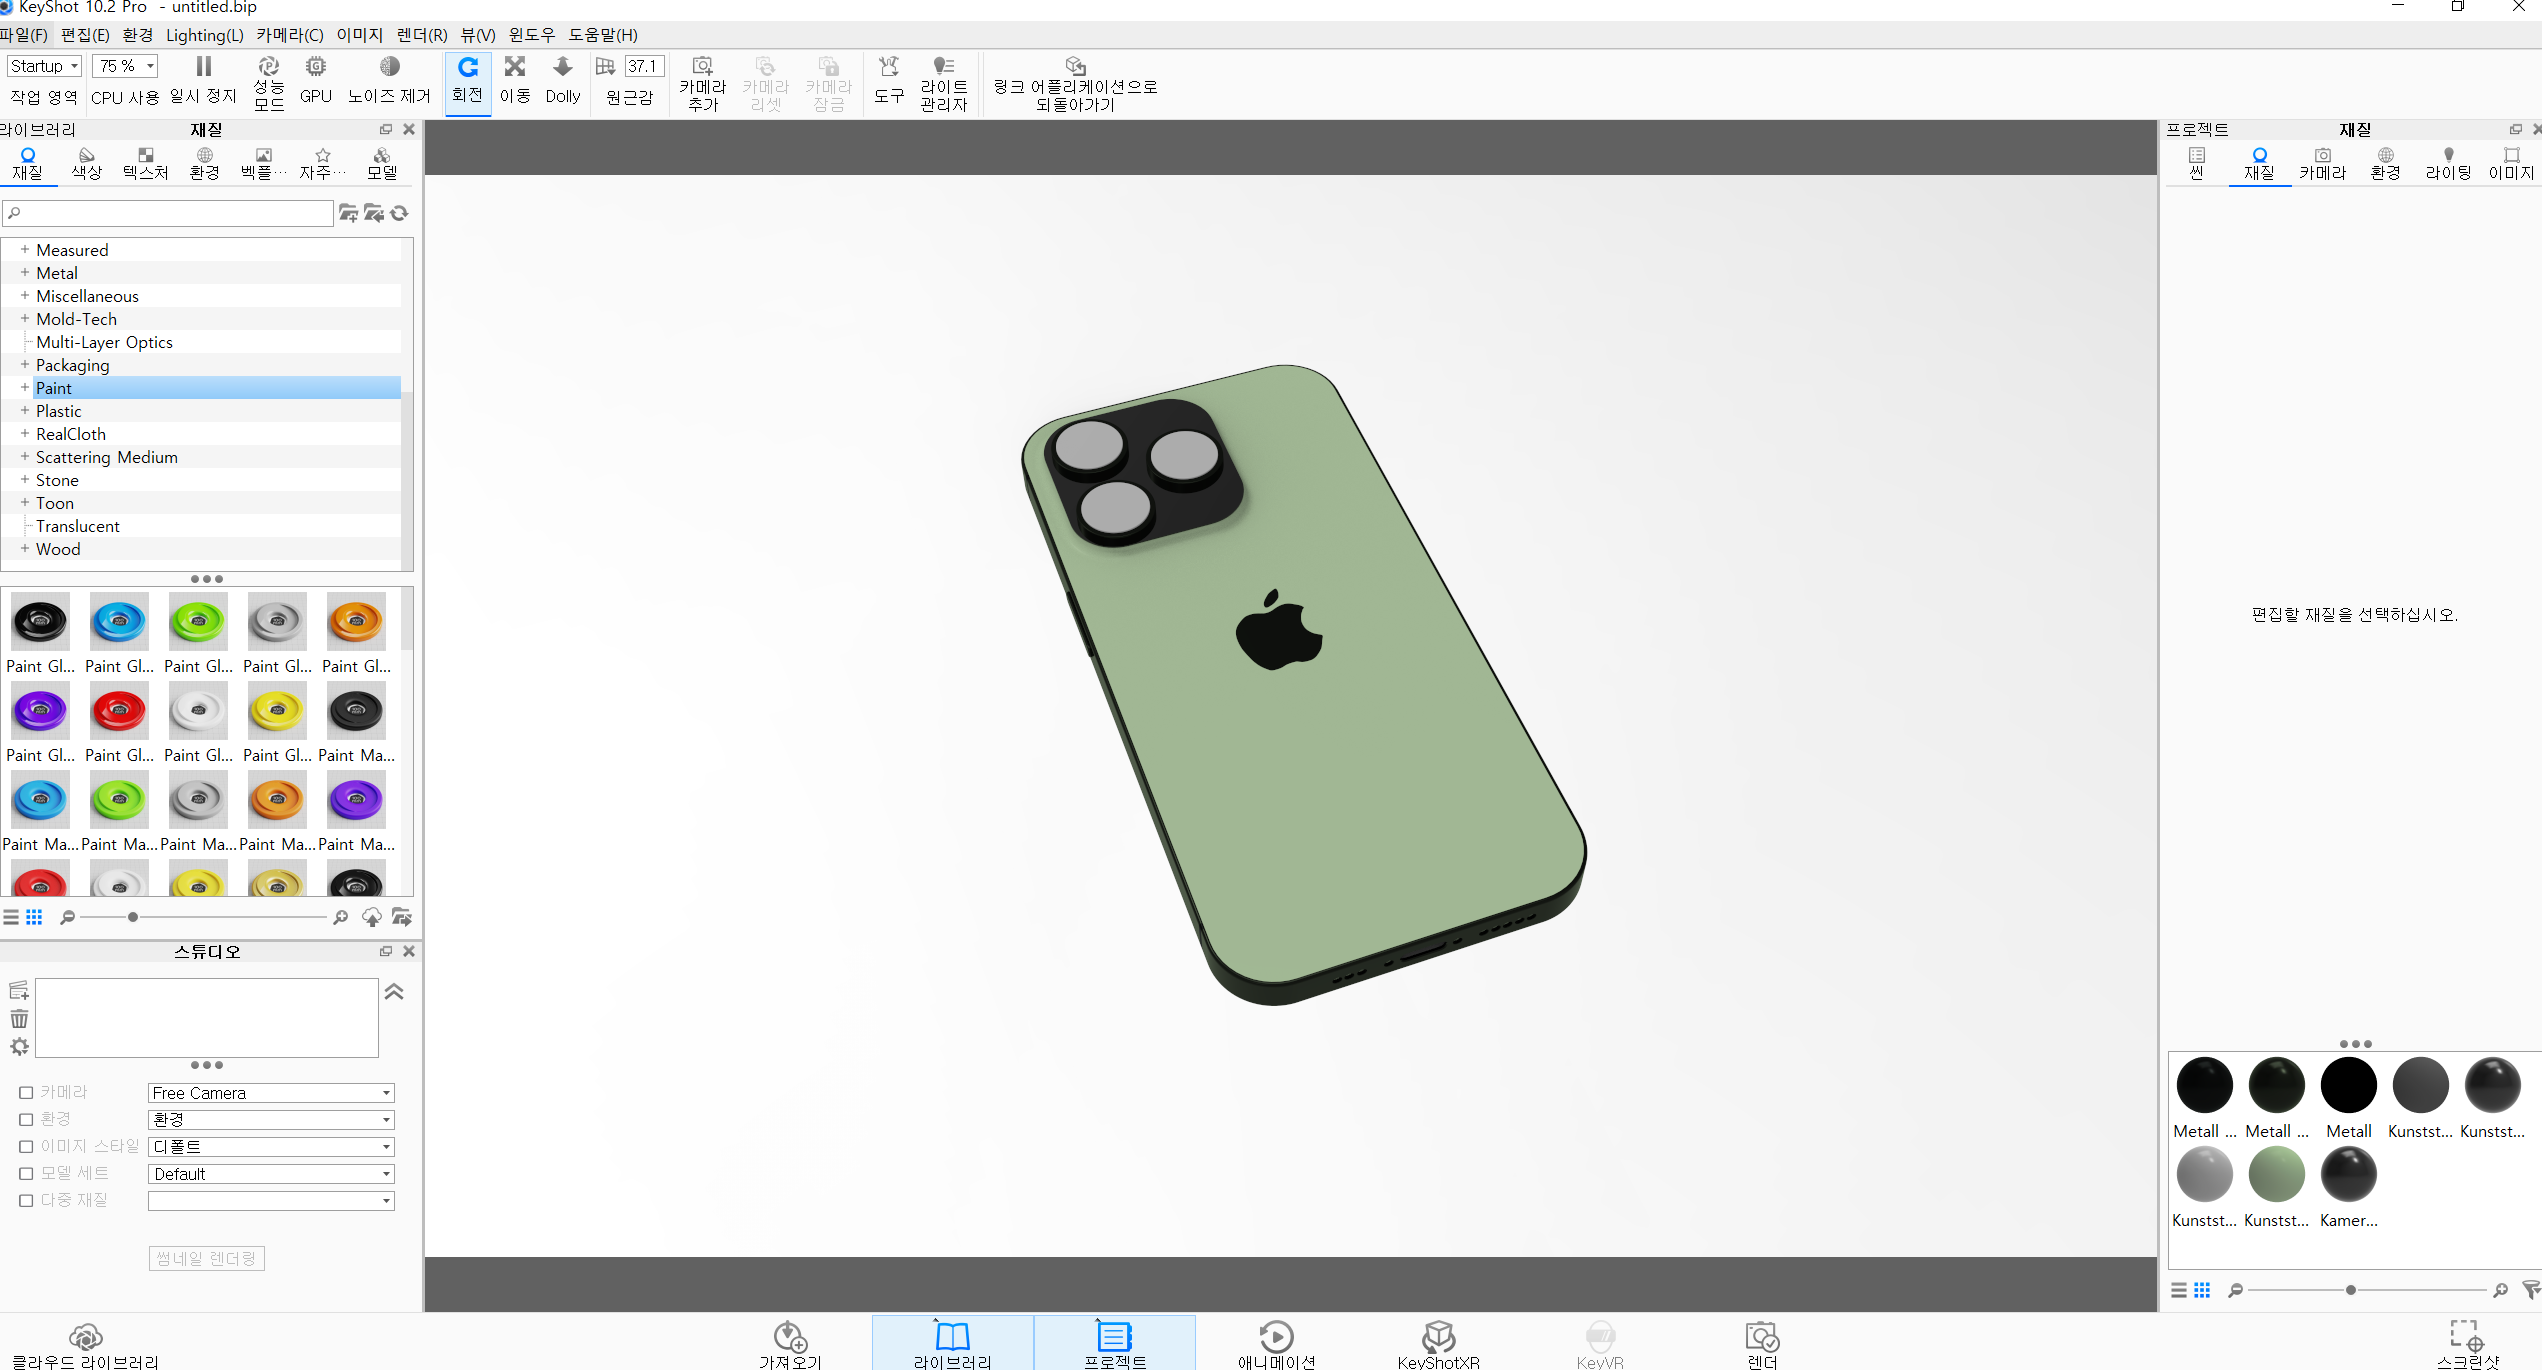Enable the 카메라 checkbox in Studio

point(27,1093)
